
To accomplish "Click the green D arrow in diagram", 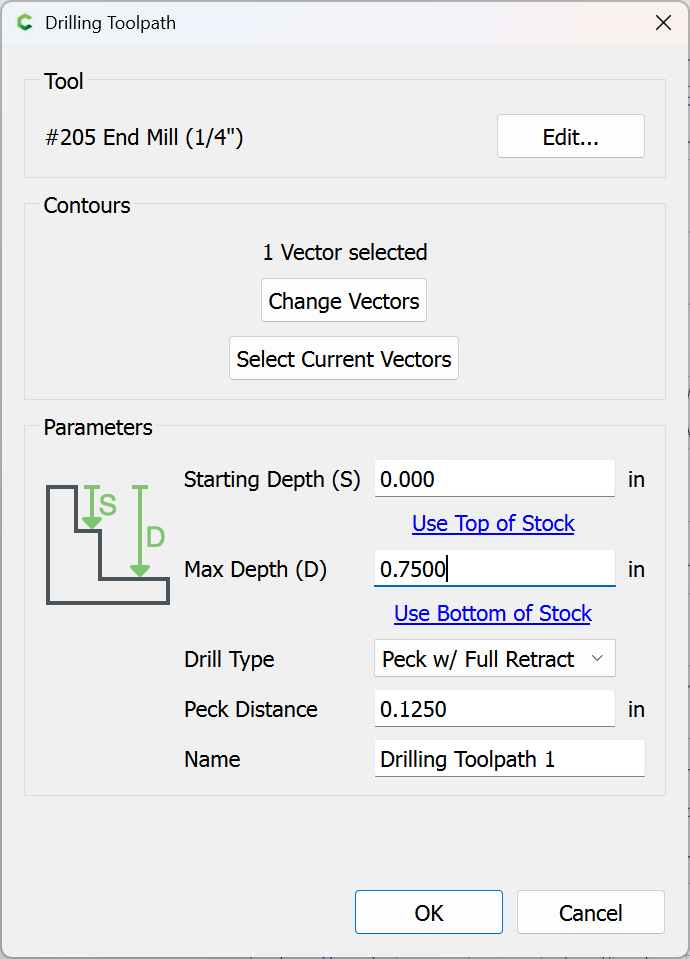I will [x=140, y=532].
